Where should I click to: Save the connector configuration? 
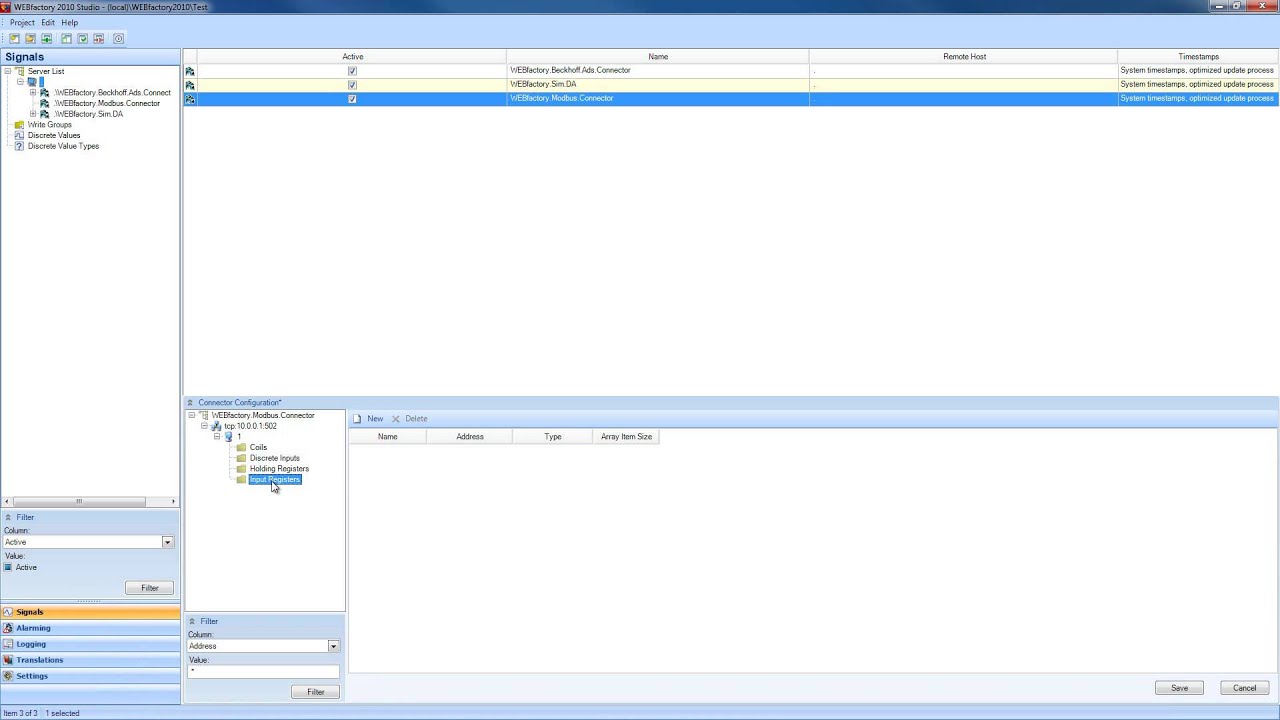pos(1179,688)
